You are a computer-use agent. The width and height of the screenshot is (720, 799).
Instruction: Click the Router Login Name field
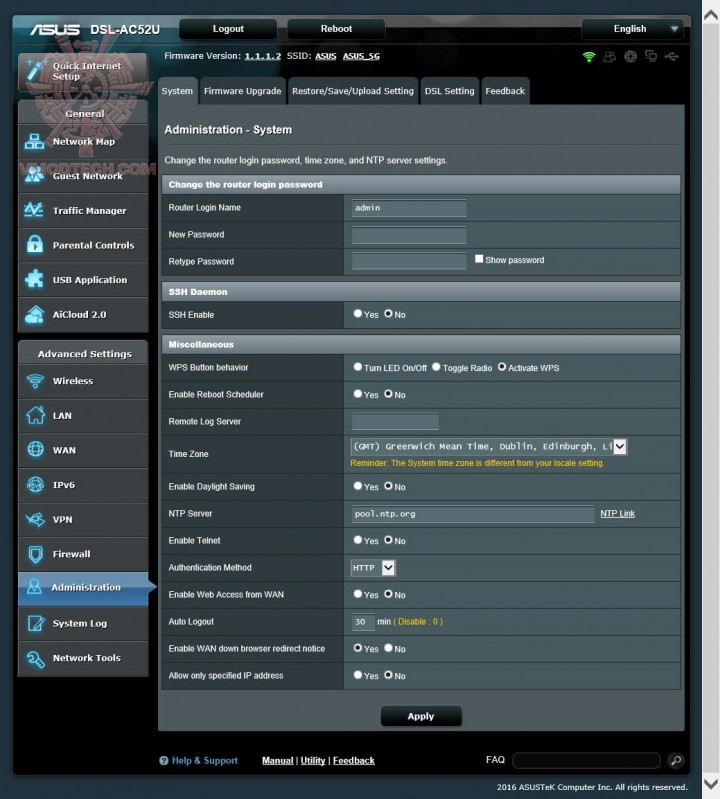tap(409, 208)
